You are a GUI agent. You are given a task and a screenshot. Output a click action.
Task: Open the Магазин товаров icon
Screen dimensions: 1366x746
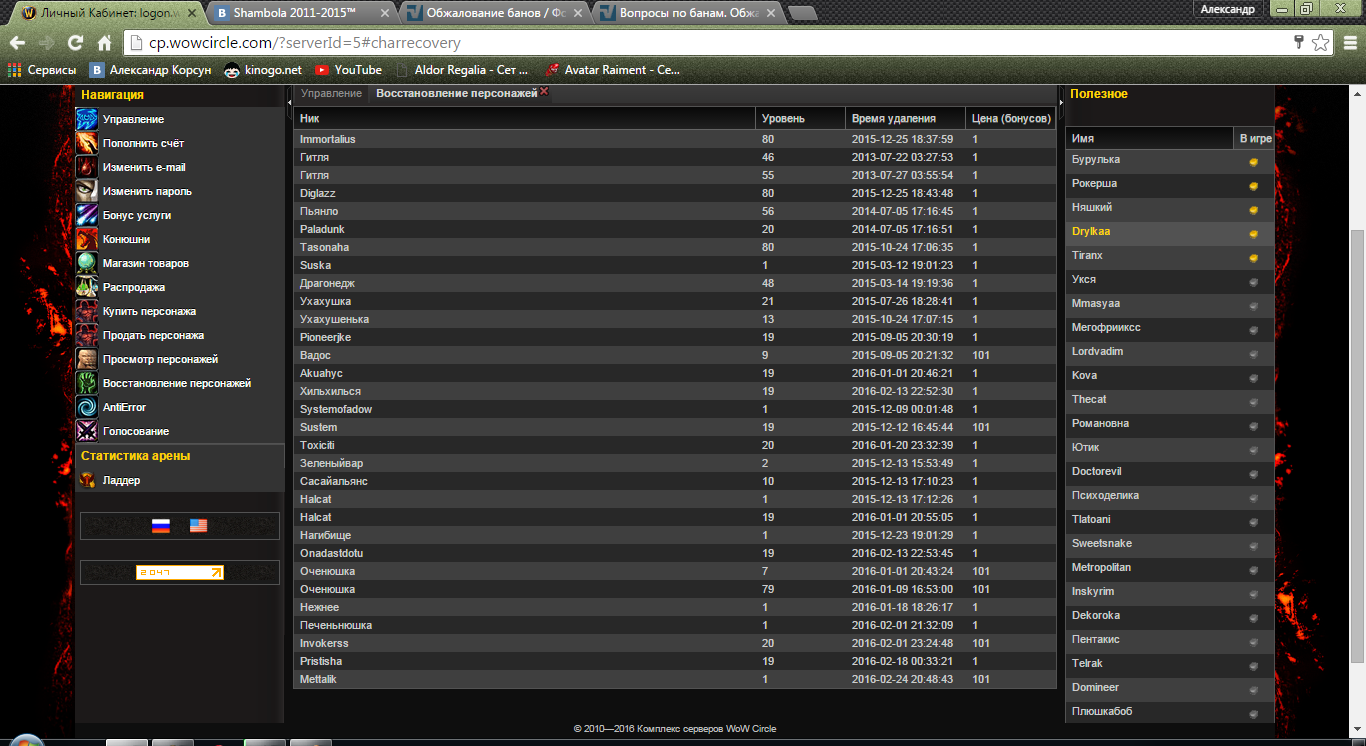[87, 263]
